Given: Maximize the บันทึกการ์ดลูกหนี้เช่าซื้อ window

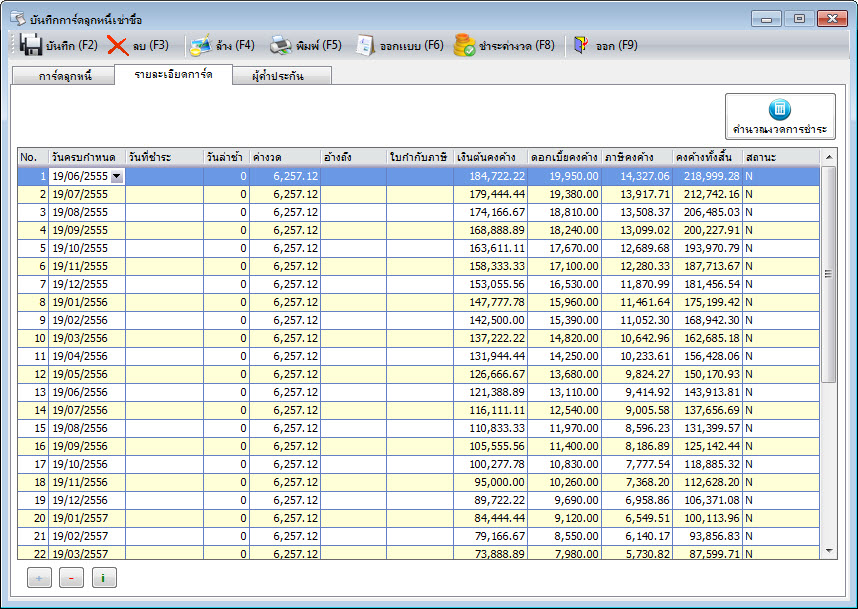Looking at the screenshot, I should [x=799, y=19].
